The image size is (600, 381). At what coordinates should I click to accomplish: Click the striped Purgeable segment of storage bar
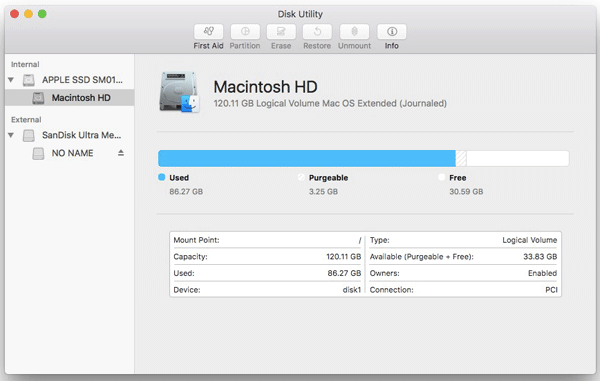point(461,158)
